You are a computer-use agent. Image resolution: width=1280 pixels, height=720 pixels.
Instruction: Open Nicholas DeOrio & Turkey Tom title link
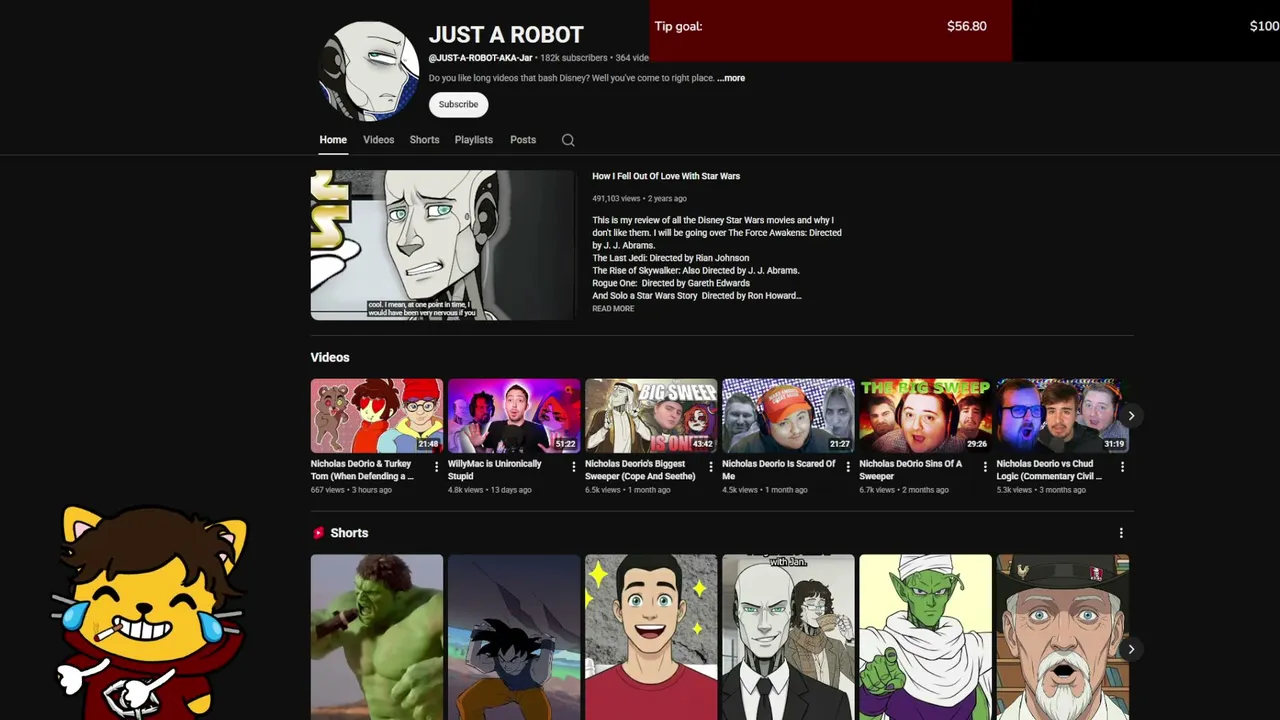pyautogui.click(x=362, y=470)
